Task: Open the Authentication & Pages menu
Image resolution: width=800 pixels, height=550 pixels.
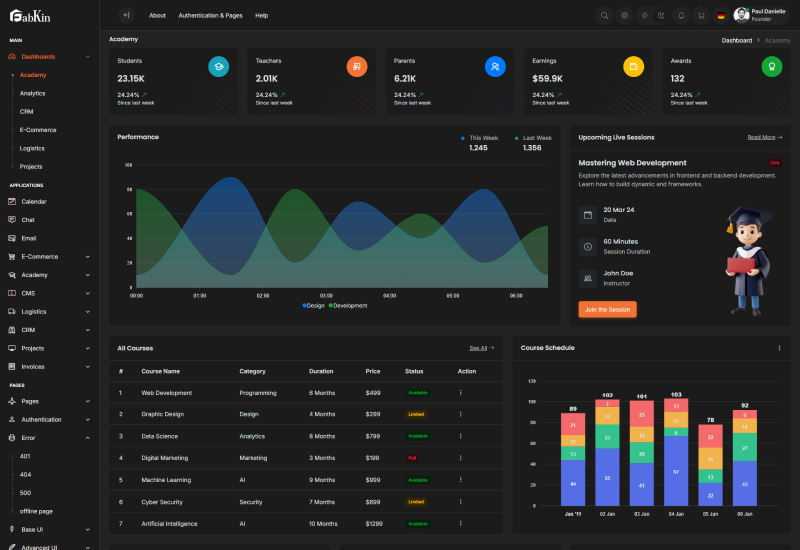Action: (210, 16)
